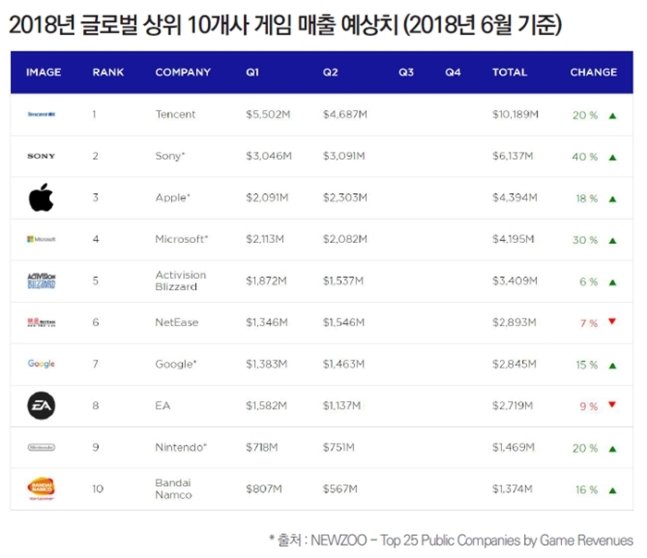Click Sony Q2 value $3,091M
The height and width of the screenshot is (558, 647).
pyautogui.click(x=344, y=156)
